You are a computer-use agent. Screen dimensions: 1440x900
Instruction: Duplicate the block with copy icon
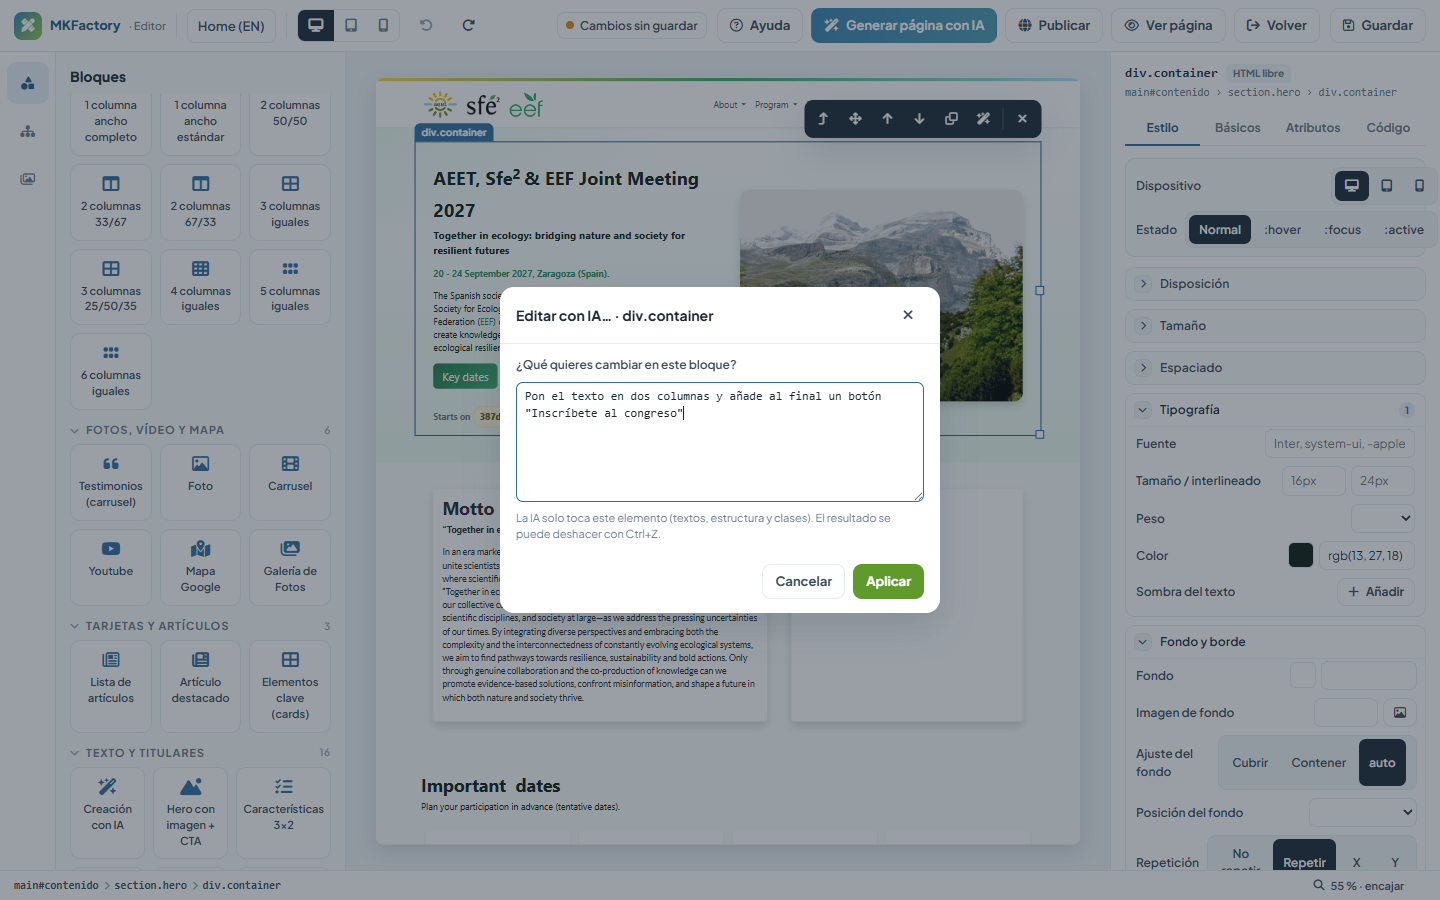click(x=951, y=118)
